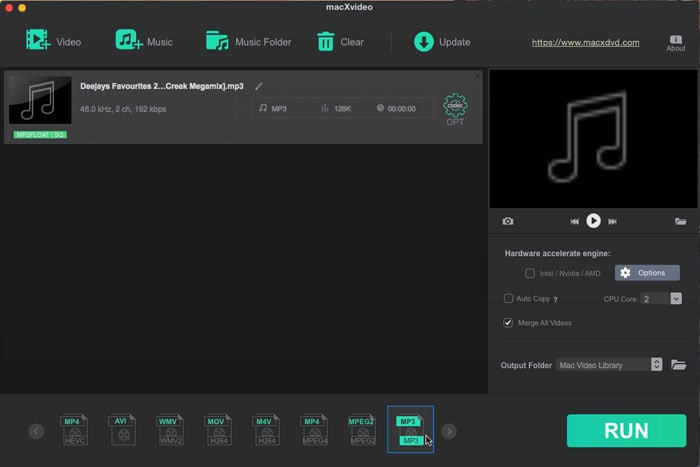Add music with the Music button

click(x=144, y=42)
